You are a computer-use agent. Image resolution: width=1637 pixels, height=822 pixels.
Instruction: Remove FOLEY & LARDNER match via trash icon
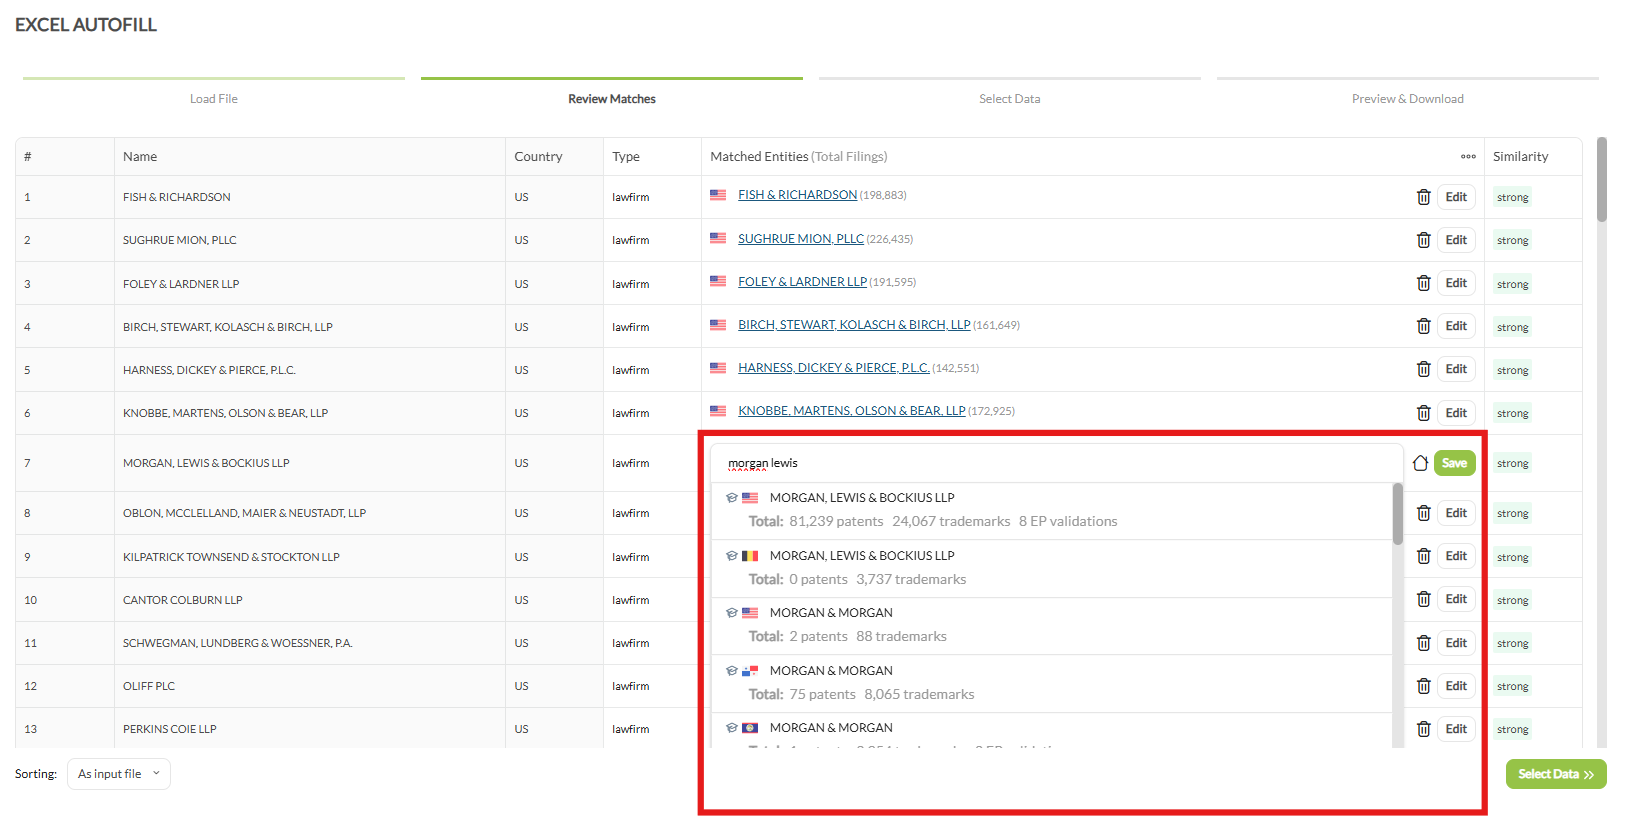click(x=1423, y=283)
